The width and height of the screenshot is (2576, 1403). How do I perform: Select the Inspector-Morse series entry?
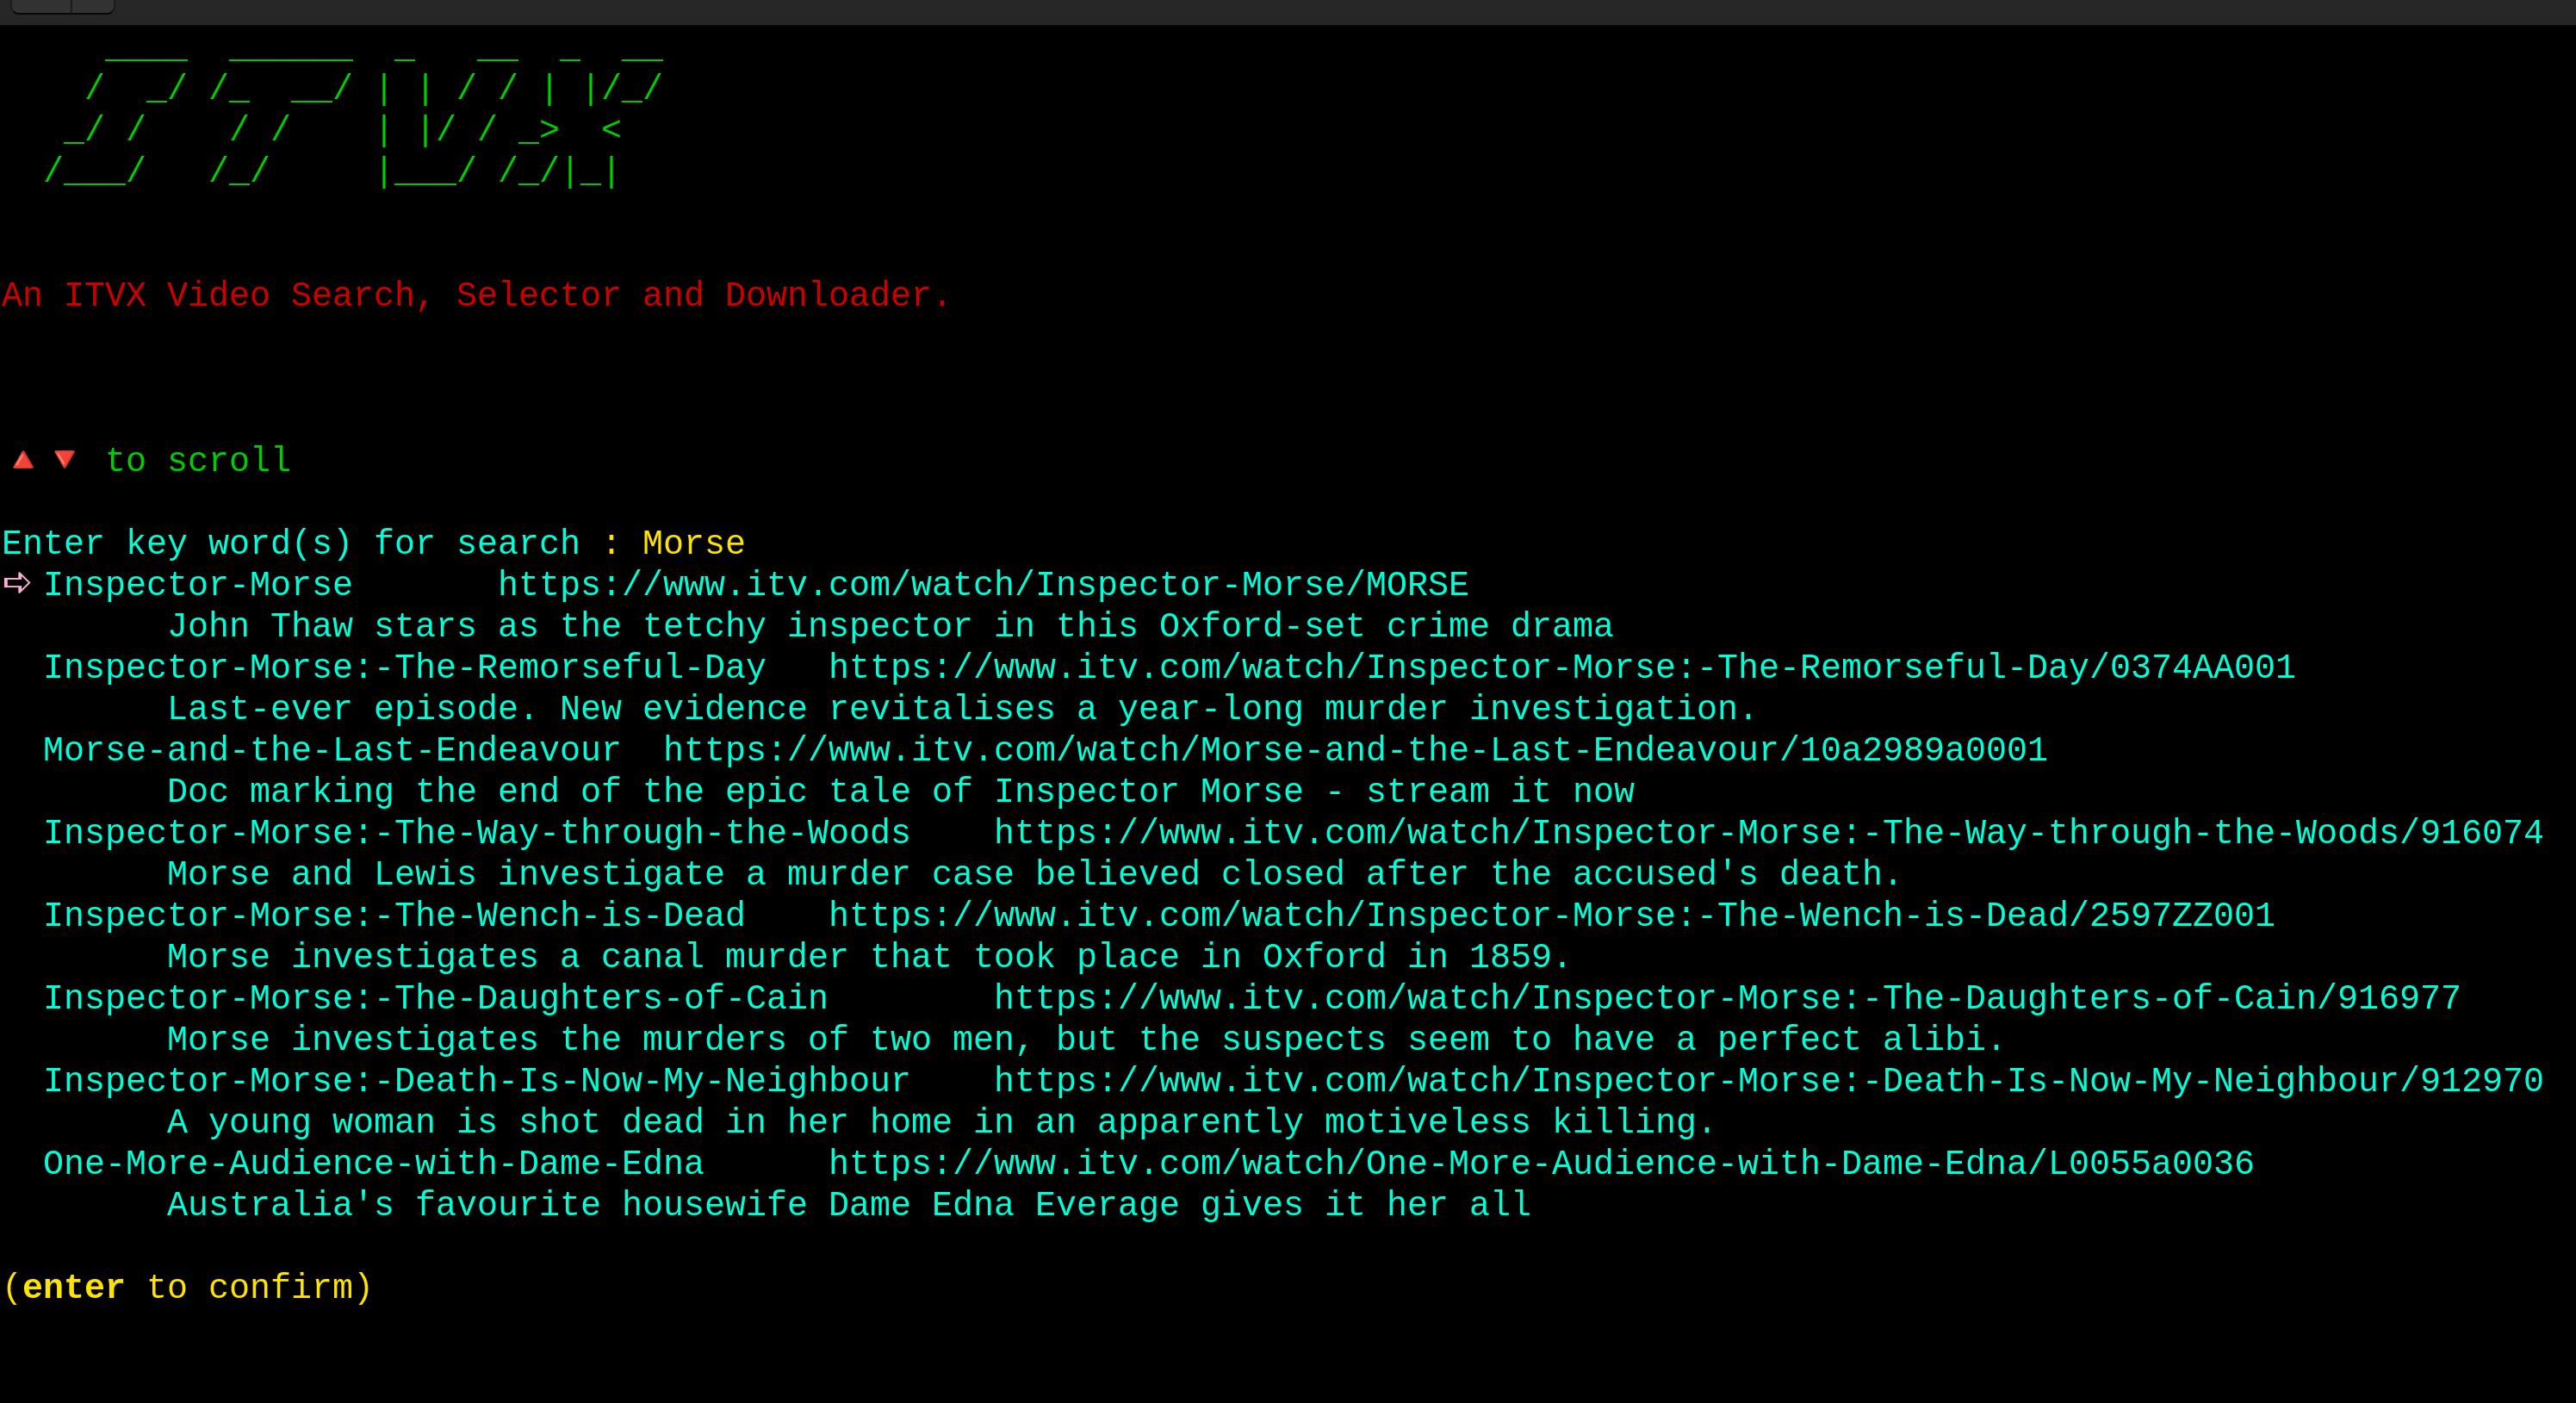point(198,585)
